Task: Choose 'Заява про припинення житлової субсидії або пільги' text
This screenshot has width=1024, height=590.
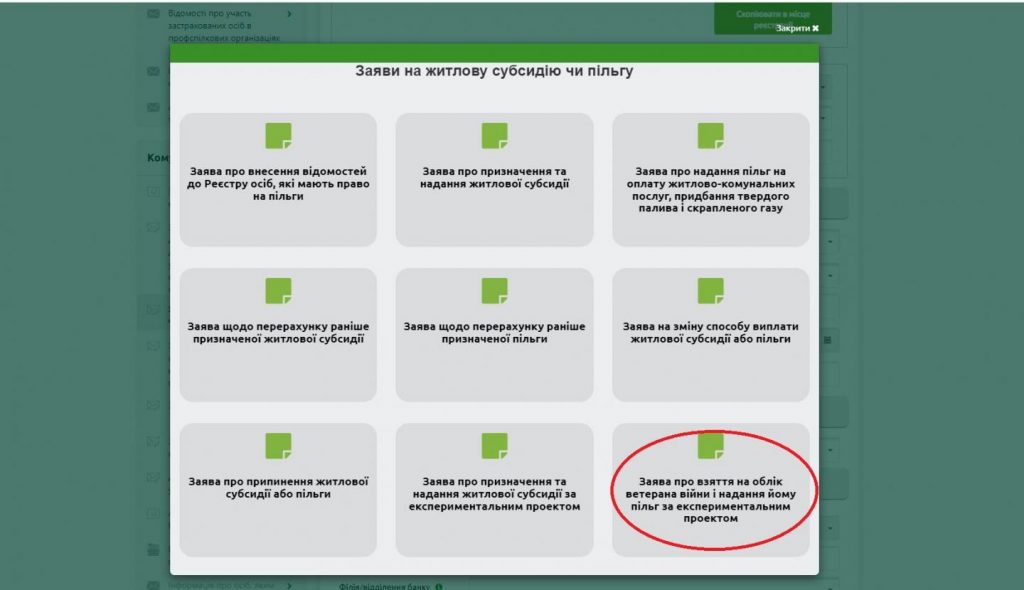Action: click(x=278, y=487)
